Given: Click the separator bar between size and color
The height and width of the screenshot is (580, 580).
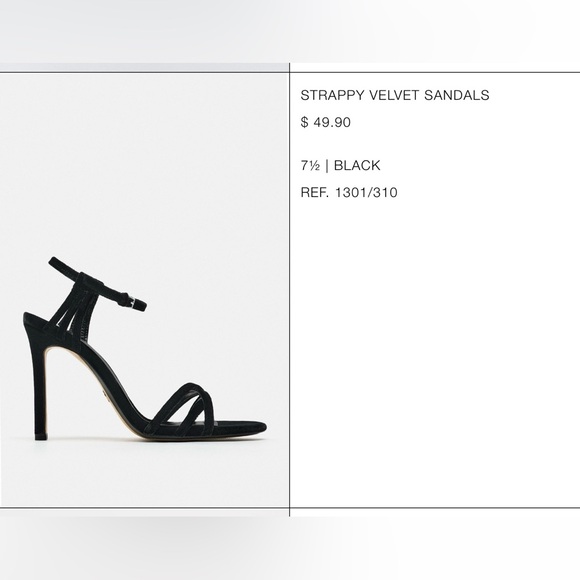Looking at the screenshot, I should click(x=327, y=165).
